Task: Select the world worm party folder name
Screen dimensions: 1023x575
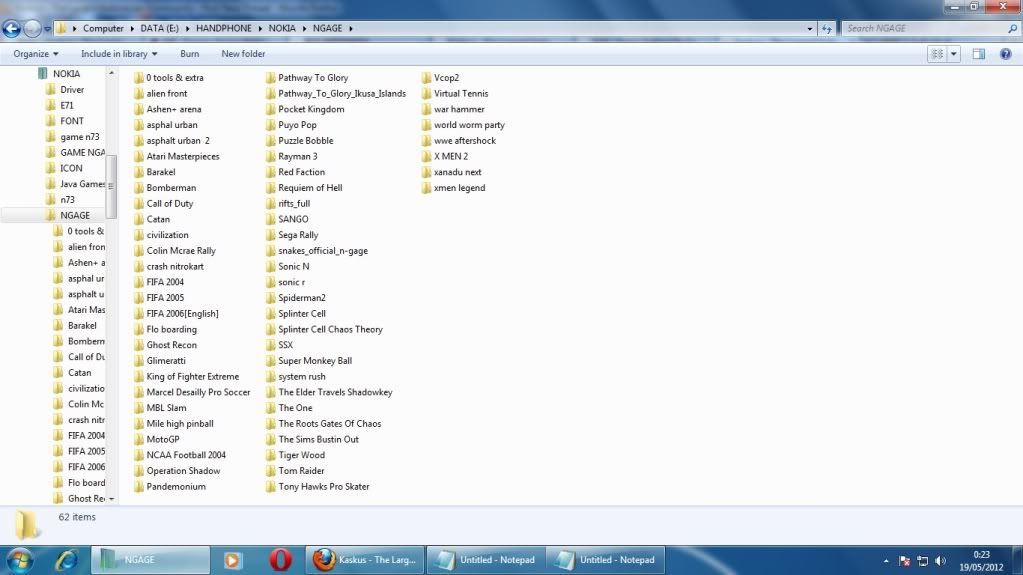Action: click(469, 125)
